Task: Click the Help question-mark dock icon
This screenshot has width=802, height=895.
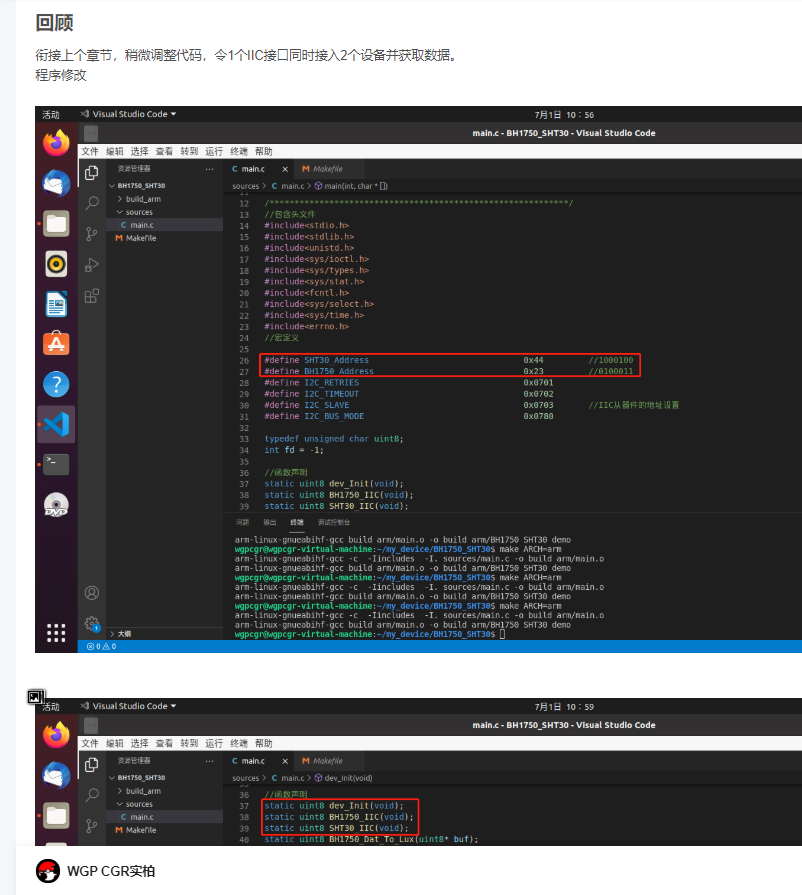Action: (x=56, y=385)
